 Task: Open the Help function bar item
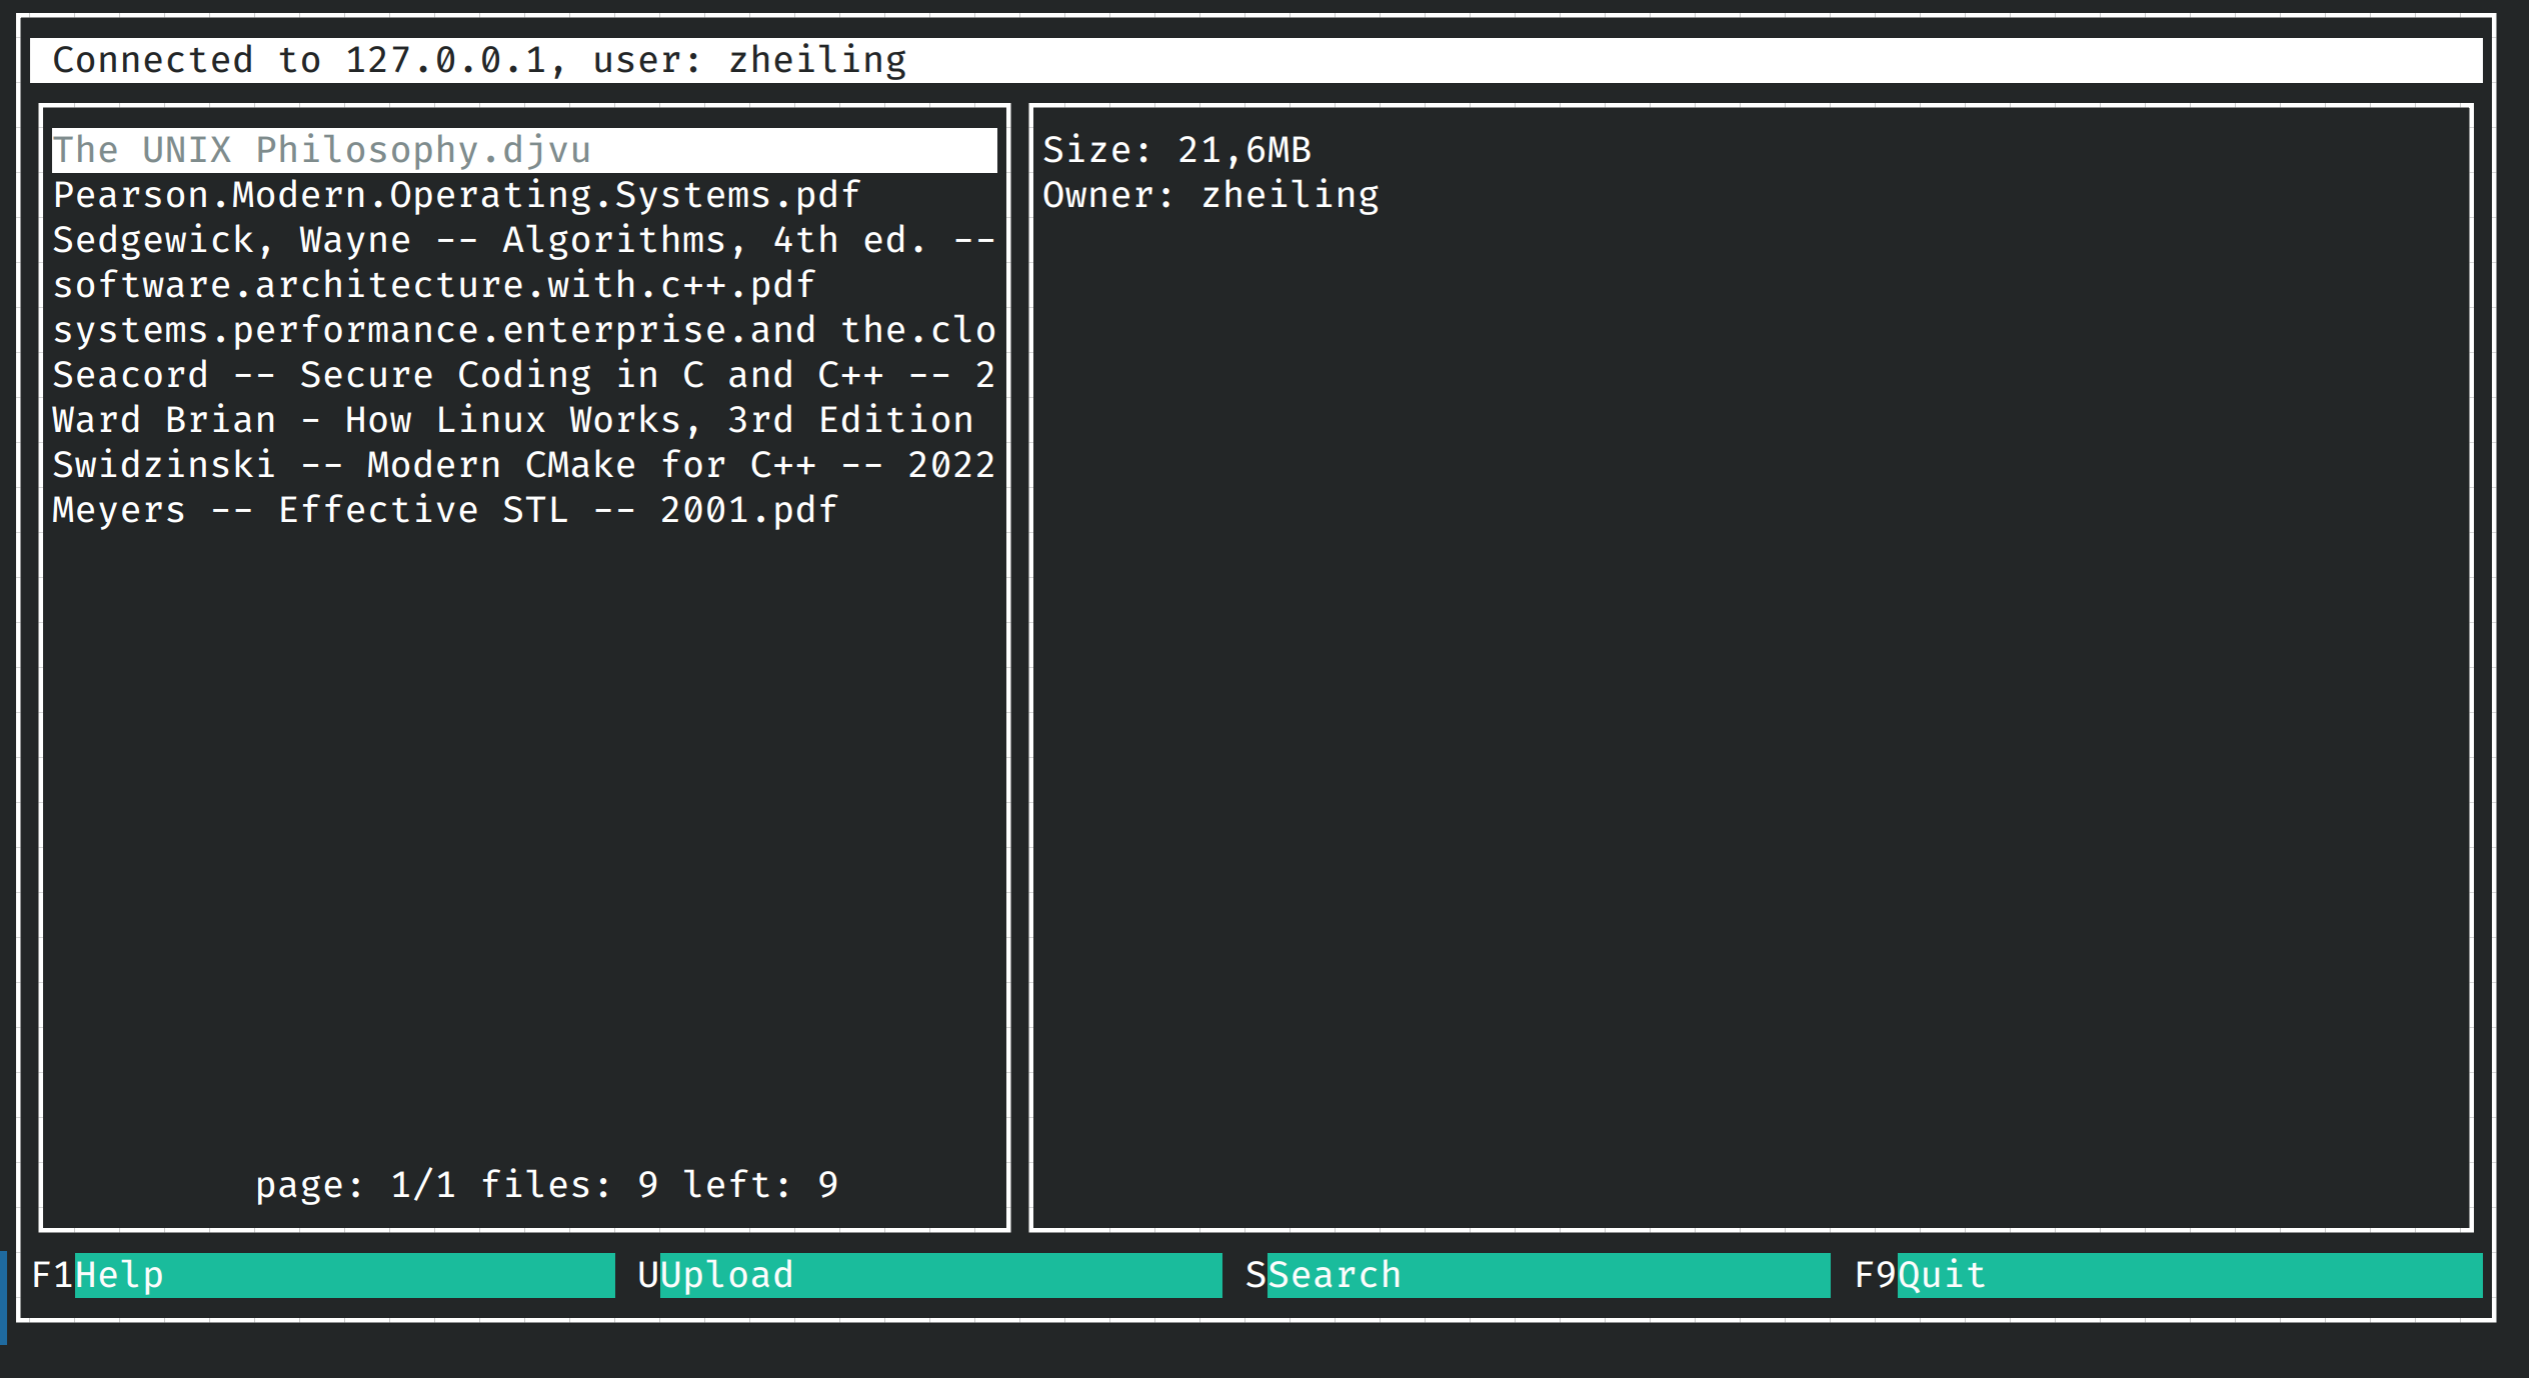click(345, 1275)
